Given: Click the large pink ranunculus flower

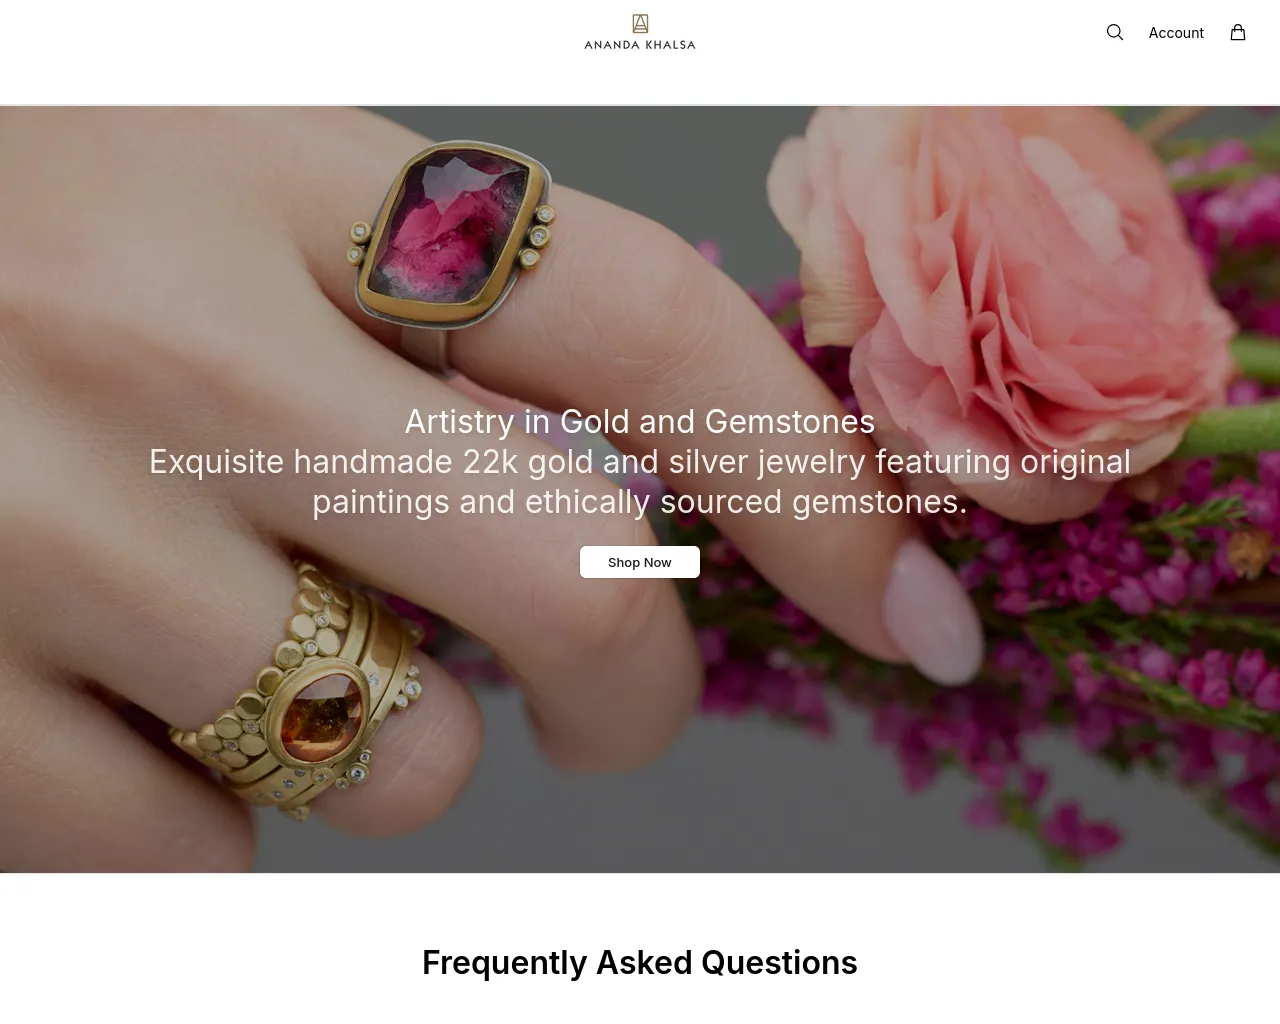Looking at the screenshot, I should pyautogui.click(x=1010, y=260).
